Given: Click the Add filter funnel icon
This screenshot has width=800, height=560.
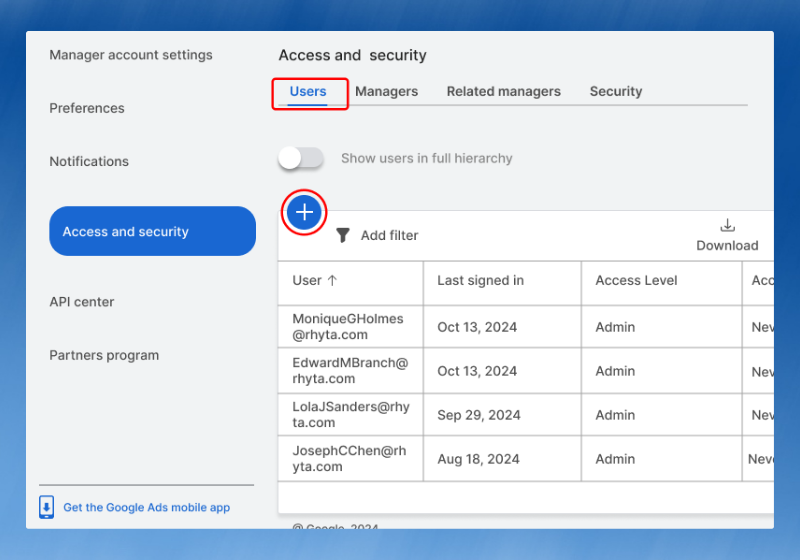Looking at the screenshot, I should coord(343,235).
